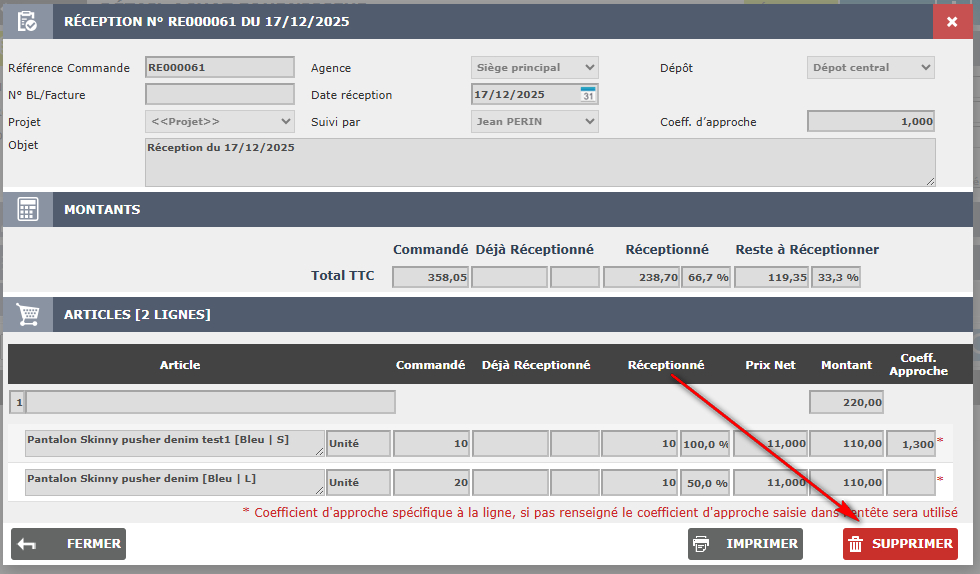Click the Imprimer print button

point(745,544)
